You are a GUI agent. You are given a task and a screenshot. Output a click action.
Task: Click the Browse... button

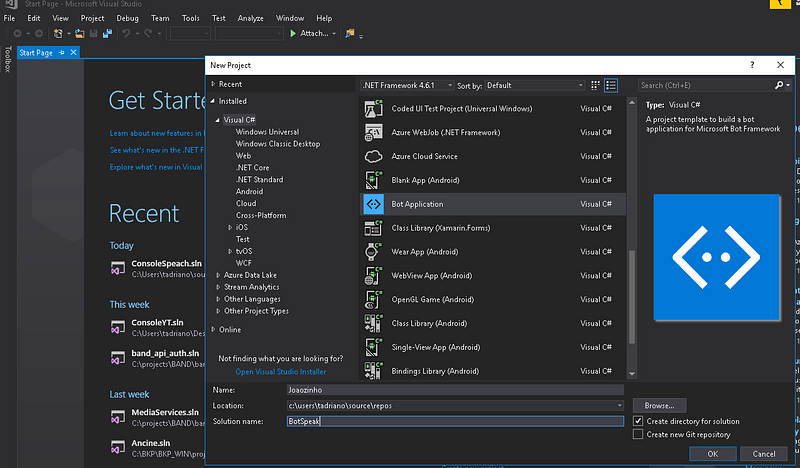coord(659,406)
